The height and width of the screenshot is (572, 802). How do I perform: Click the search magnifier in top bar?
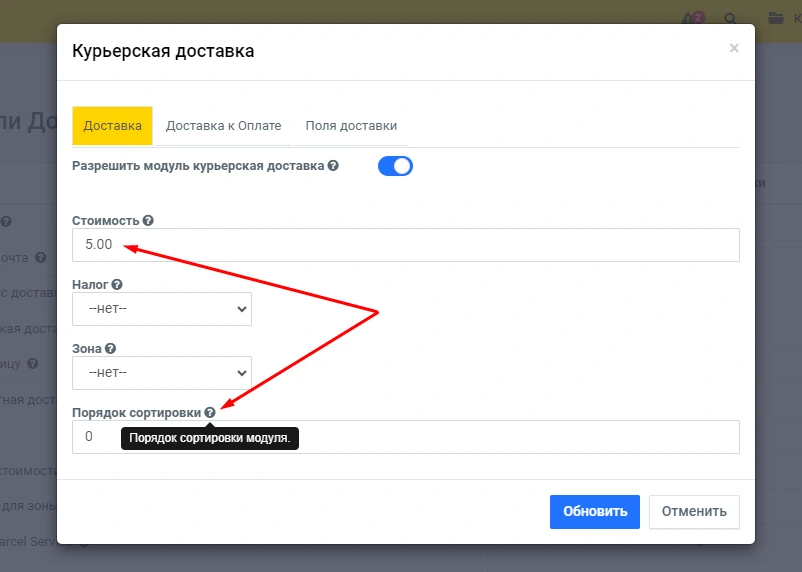pos(730,18)
